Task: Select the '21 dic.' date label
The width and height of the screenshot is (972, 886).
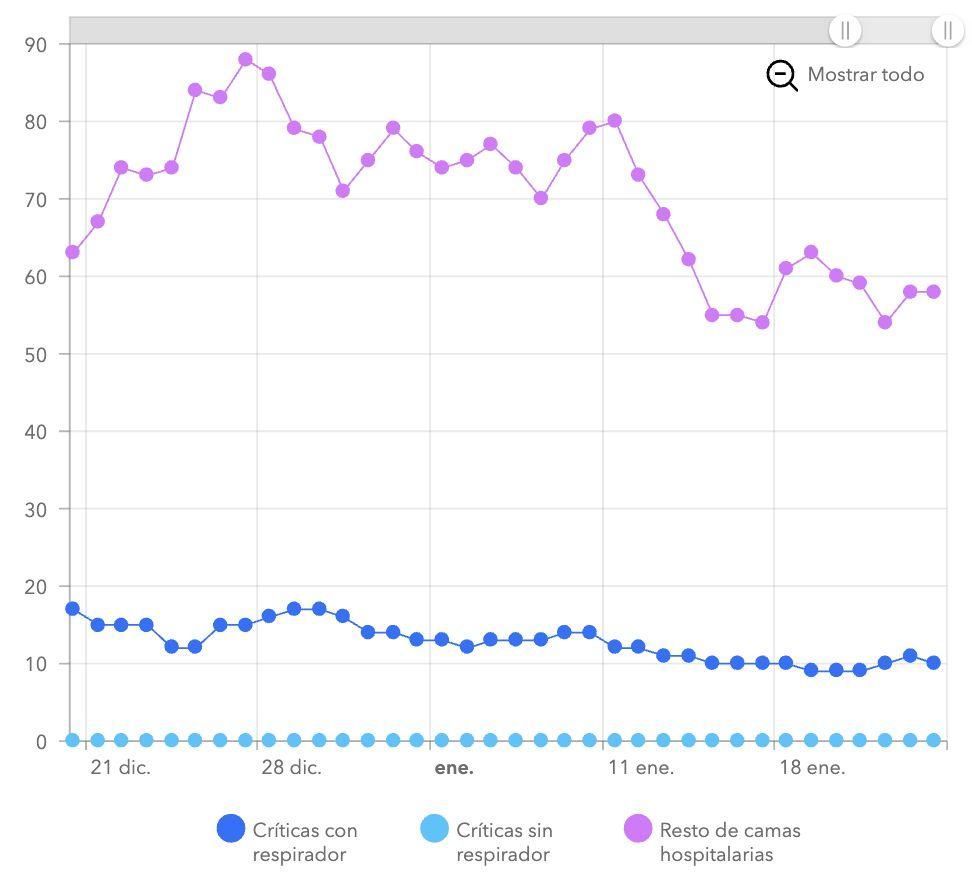Action: pyautogui.click(x=119, y=767)
